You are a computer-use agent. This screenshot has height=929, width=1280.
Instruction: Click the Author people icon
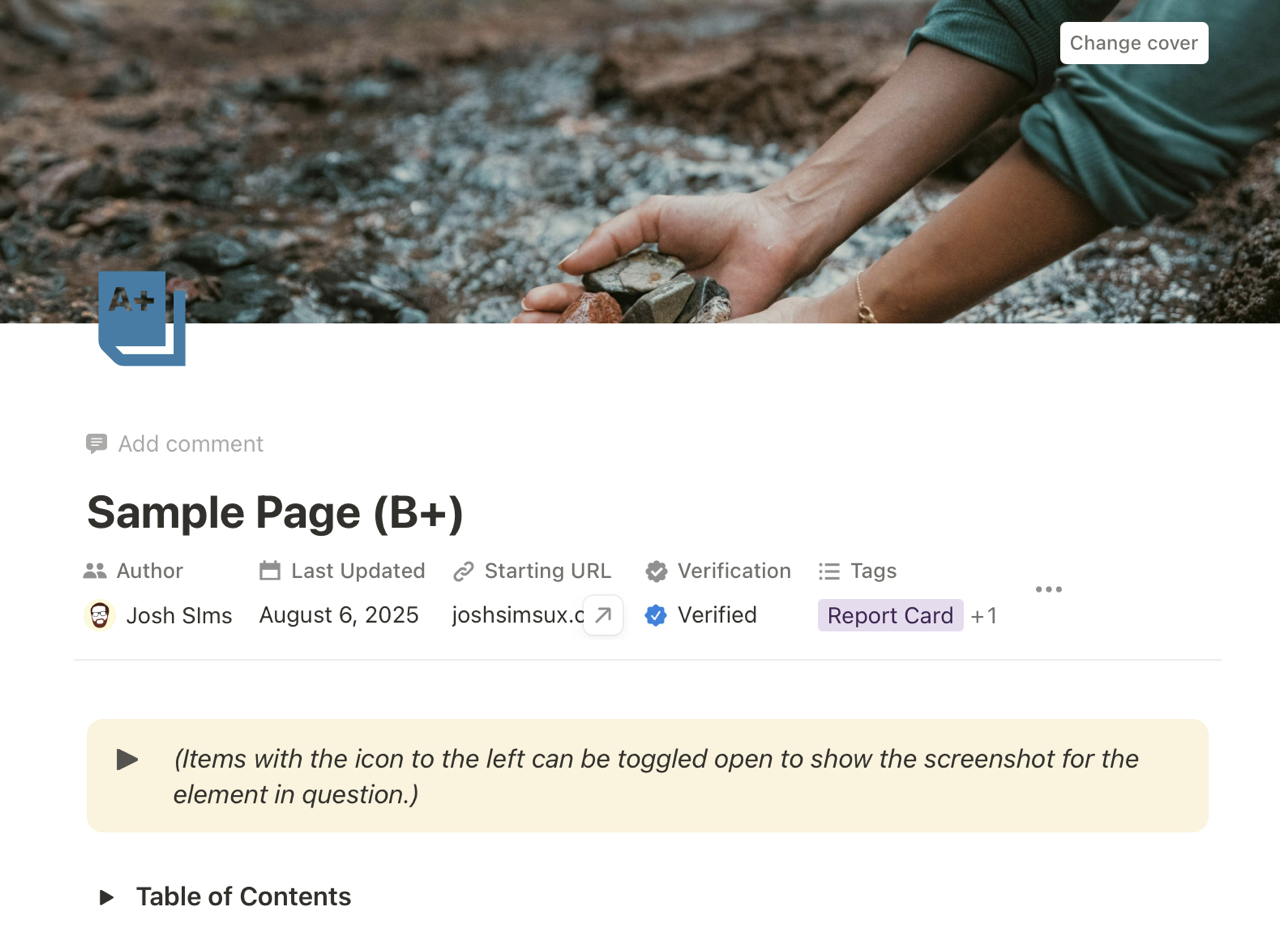[95, 571]
